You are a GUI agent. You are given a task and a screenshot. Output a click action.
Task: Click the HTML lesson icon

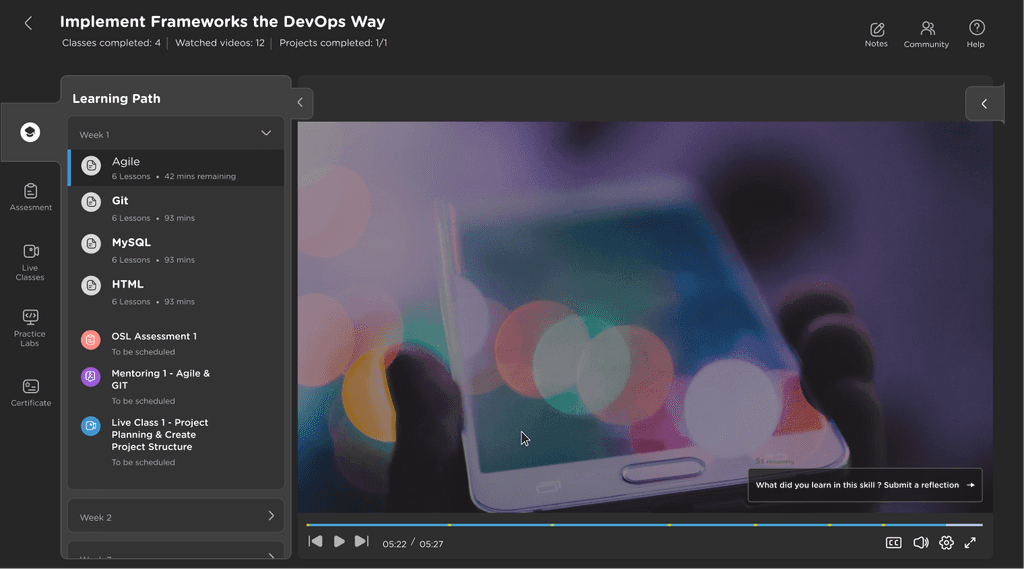coord(91,285)
